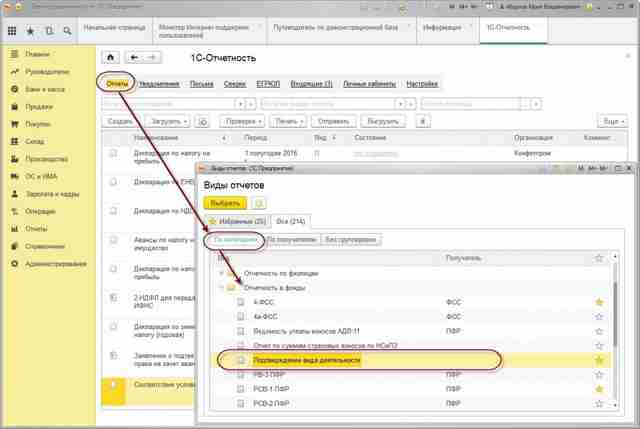Image resolution: width=640 pixels, height=429 pixels.
Task: Toggle favorite star for 4а-ФСС
Action: [599, 316]
